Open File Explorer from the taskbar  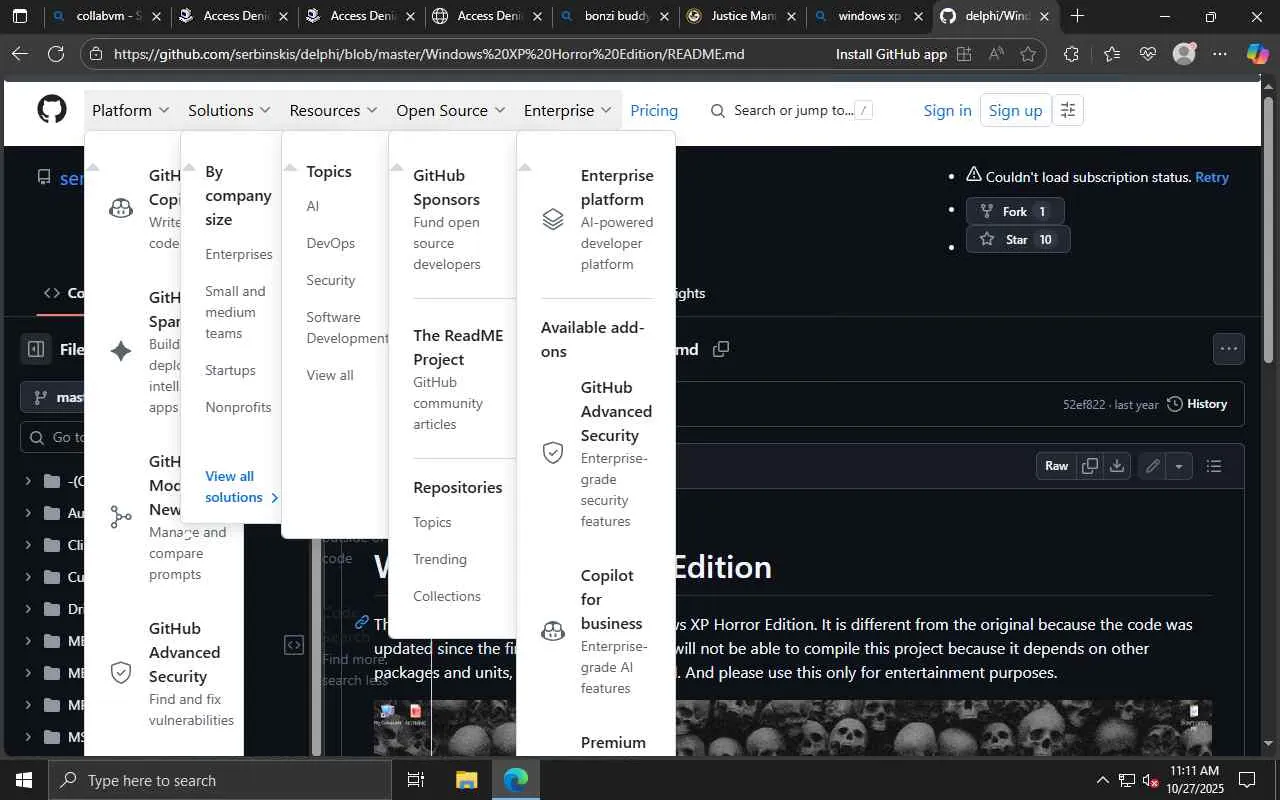pos(467,780)
